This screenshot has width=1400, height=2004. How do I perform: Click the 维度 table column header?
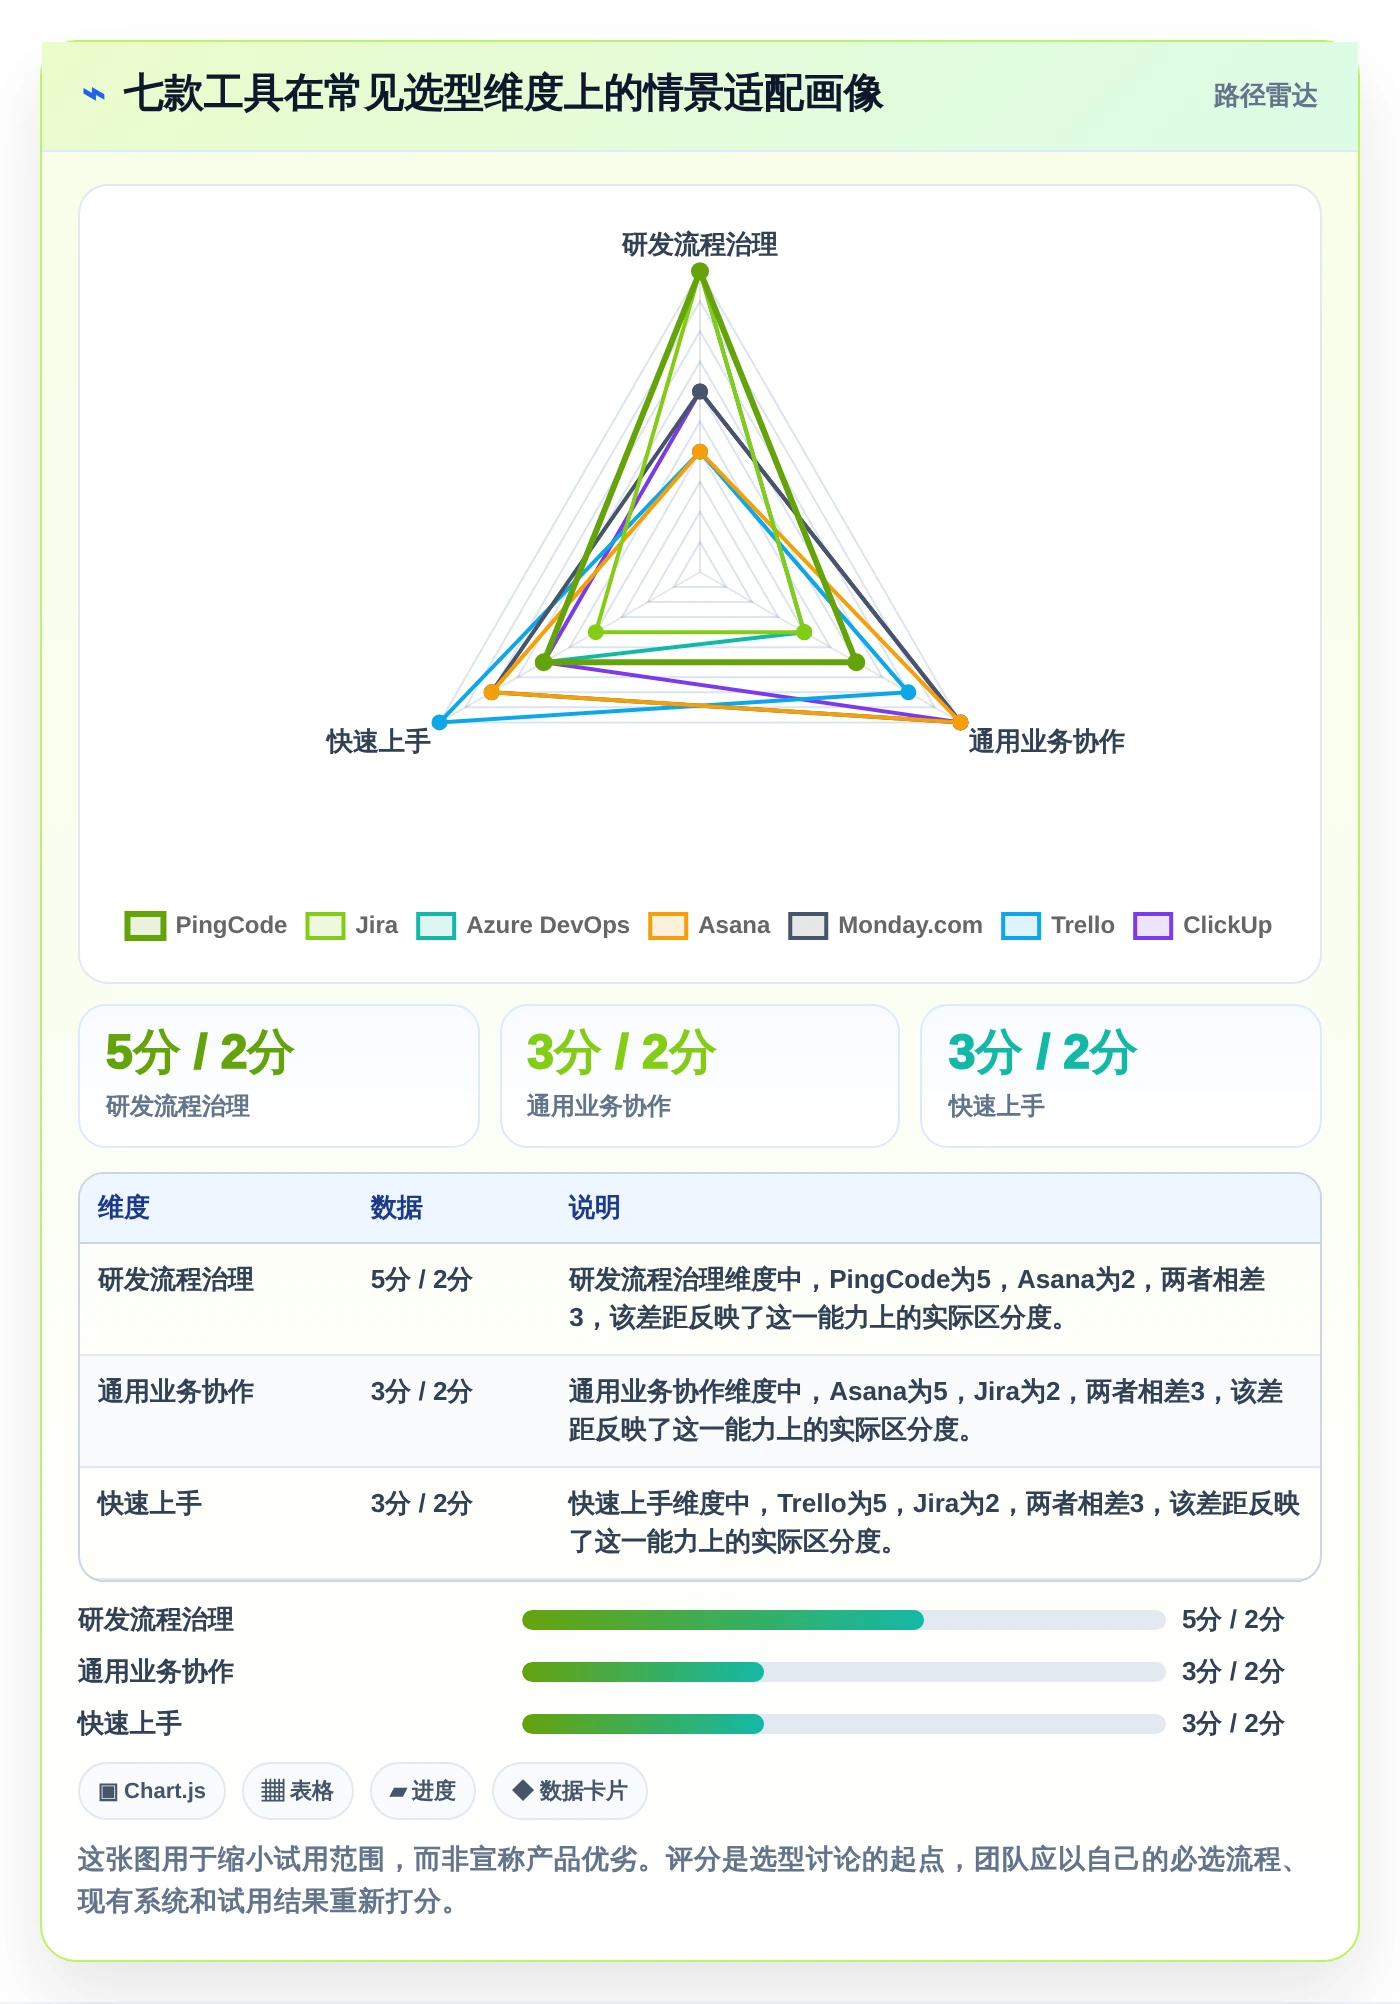tap(124, 1208)
